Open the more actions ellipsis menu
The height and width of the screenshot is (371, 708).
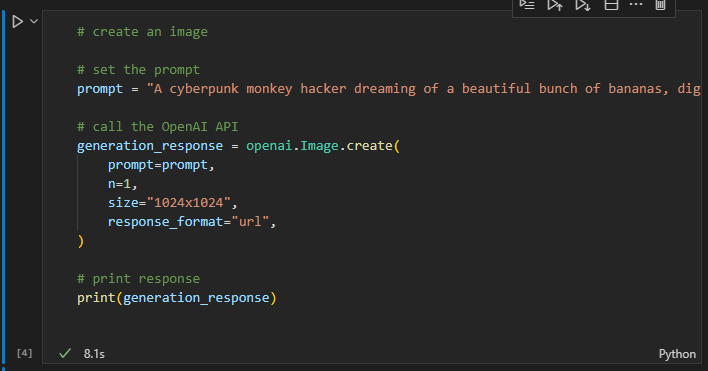click(636, 5)
